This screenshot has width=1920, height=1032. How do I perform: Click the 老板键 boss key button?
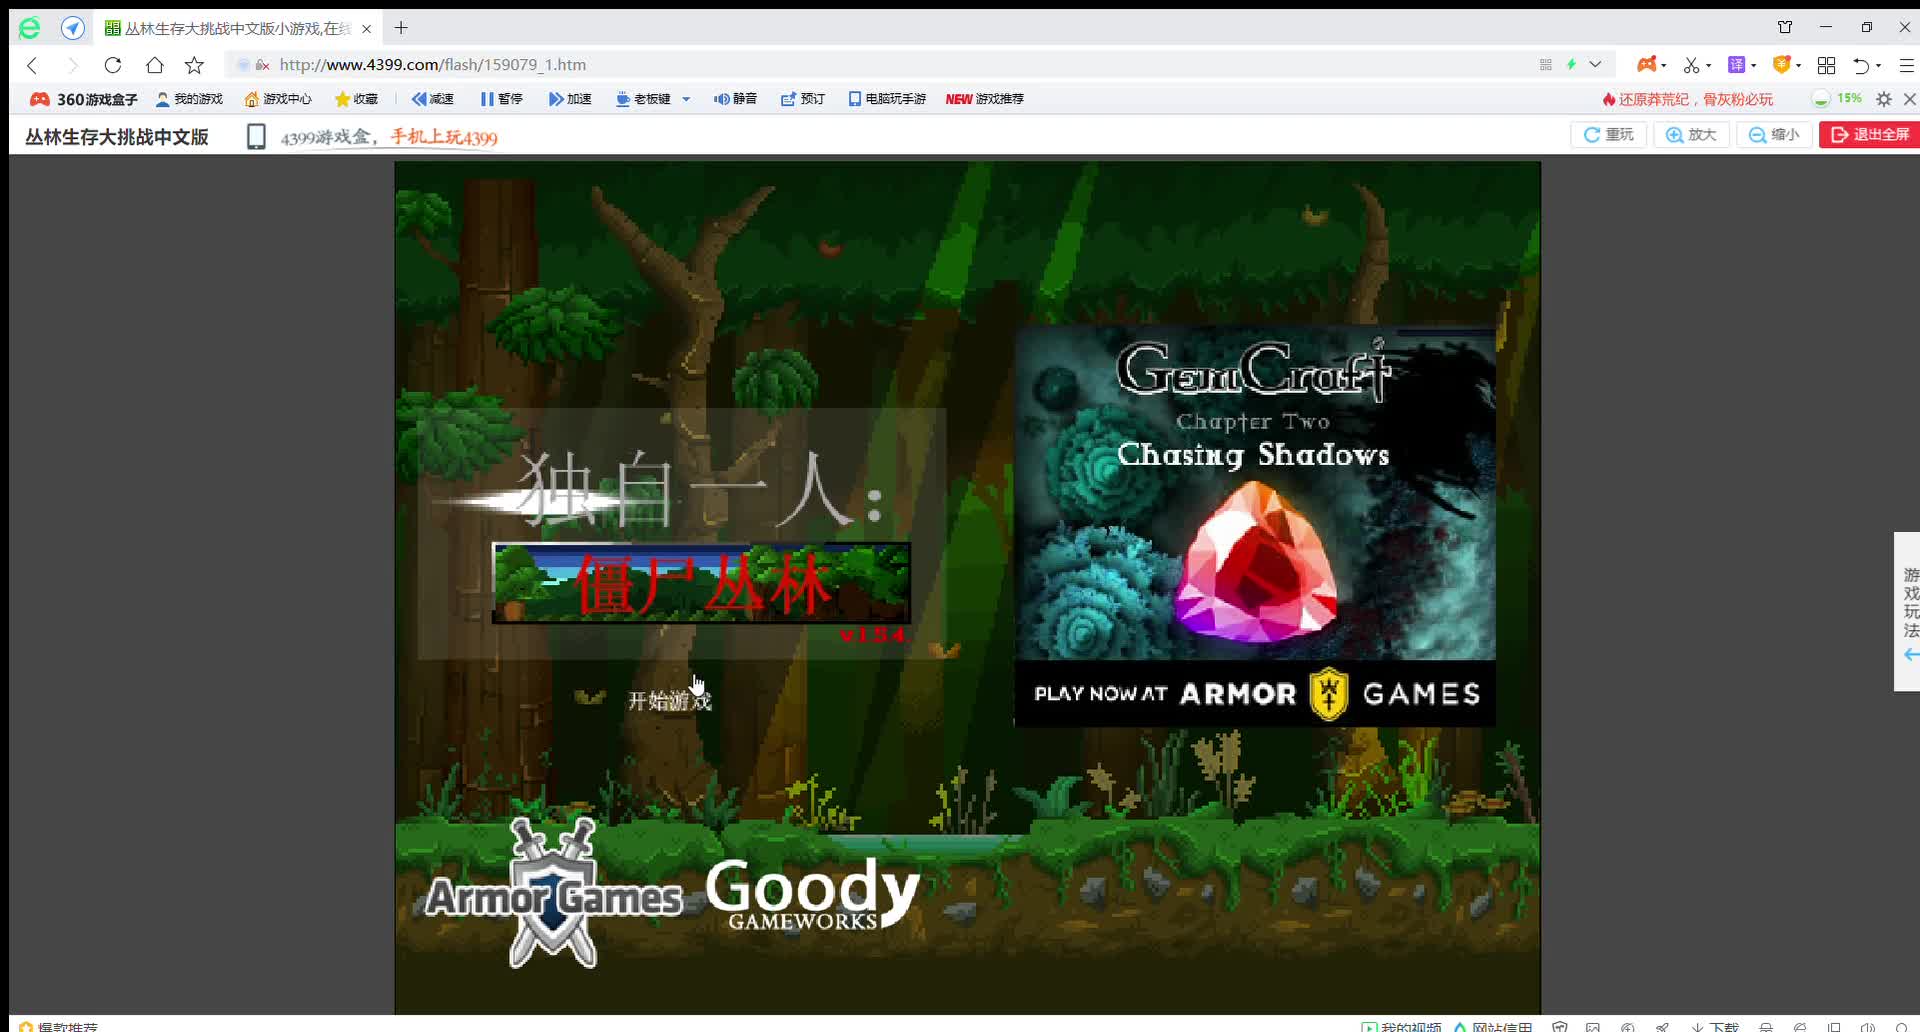click(x=643, y=99)
